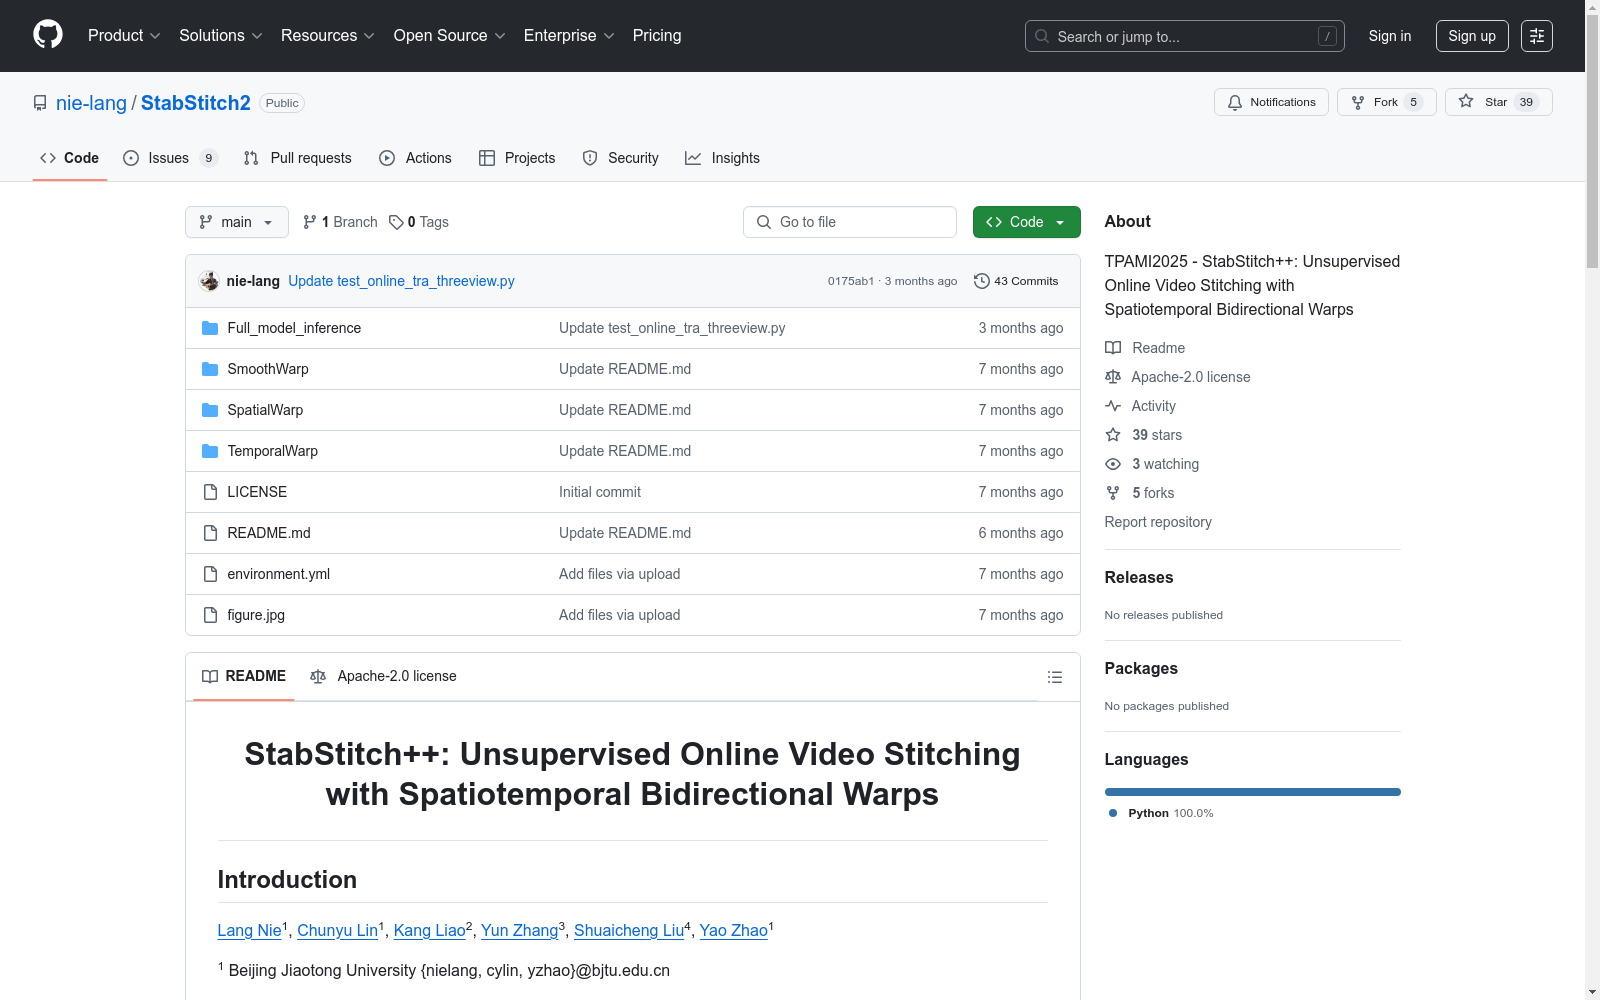This screenshot has width=1600, height=1000.
Task: Click the figure.jpg file icon
Action: click(x=210, y=615)
